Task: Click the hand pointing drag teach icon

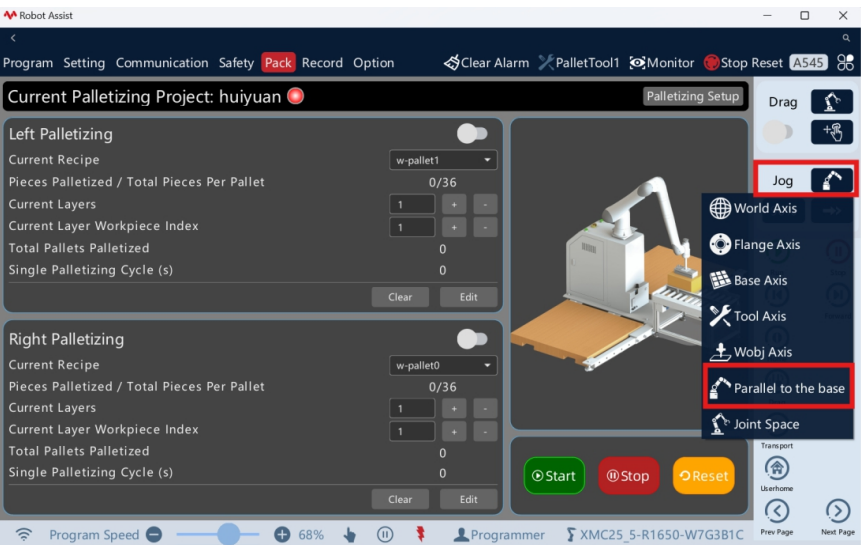Action: tap(832, 132)
